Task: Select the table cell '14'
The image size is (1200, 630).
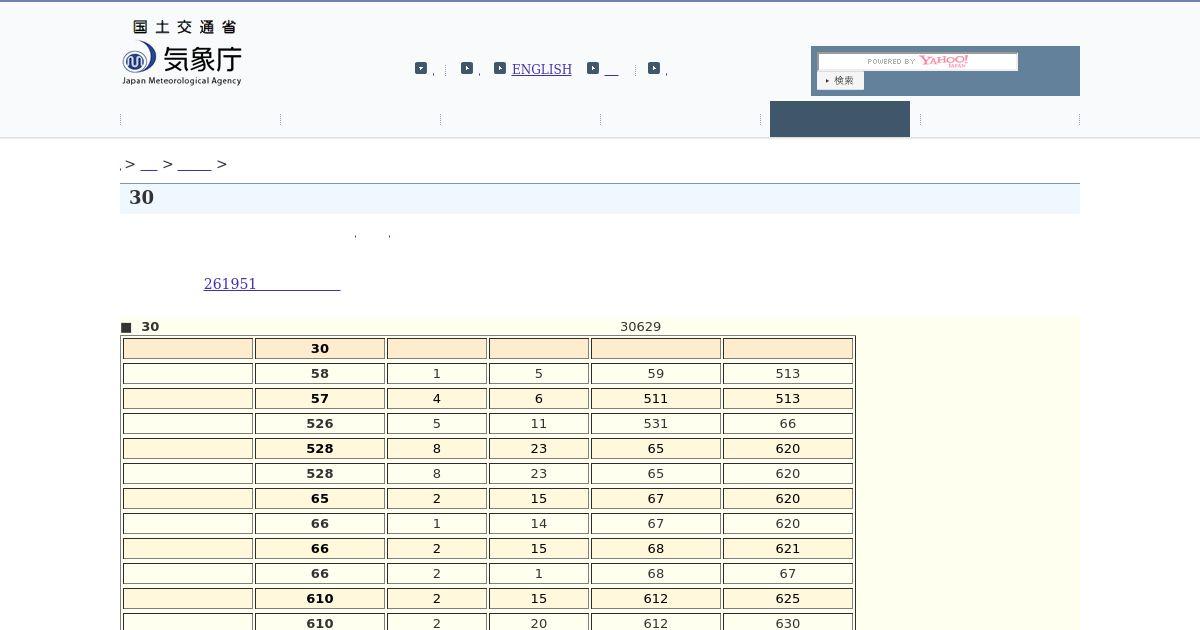Action: [x=539, y=523]
